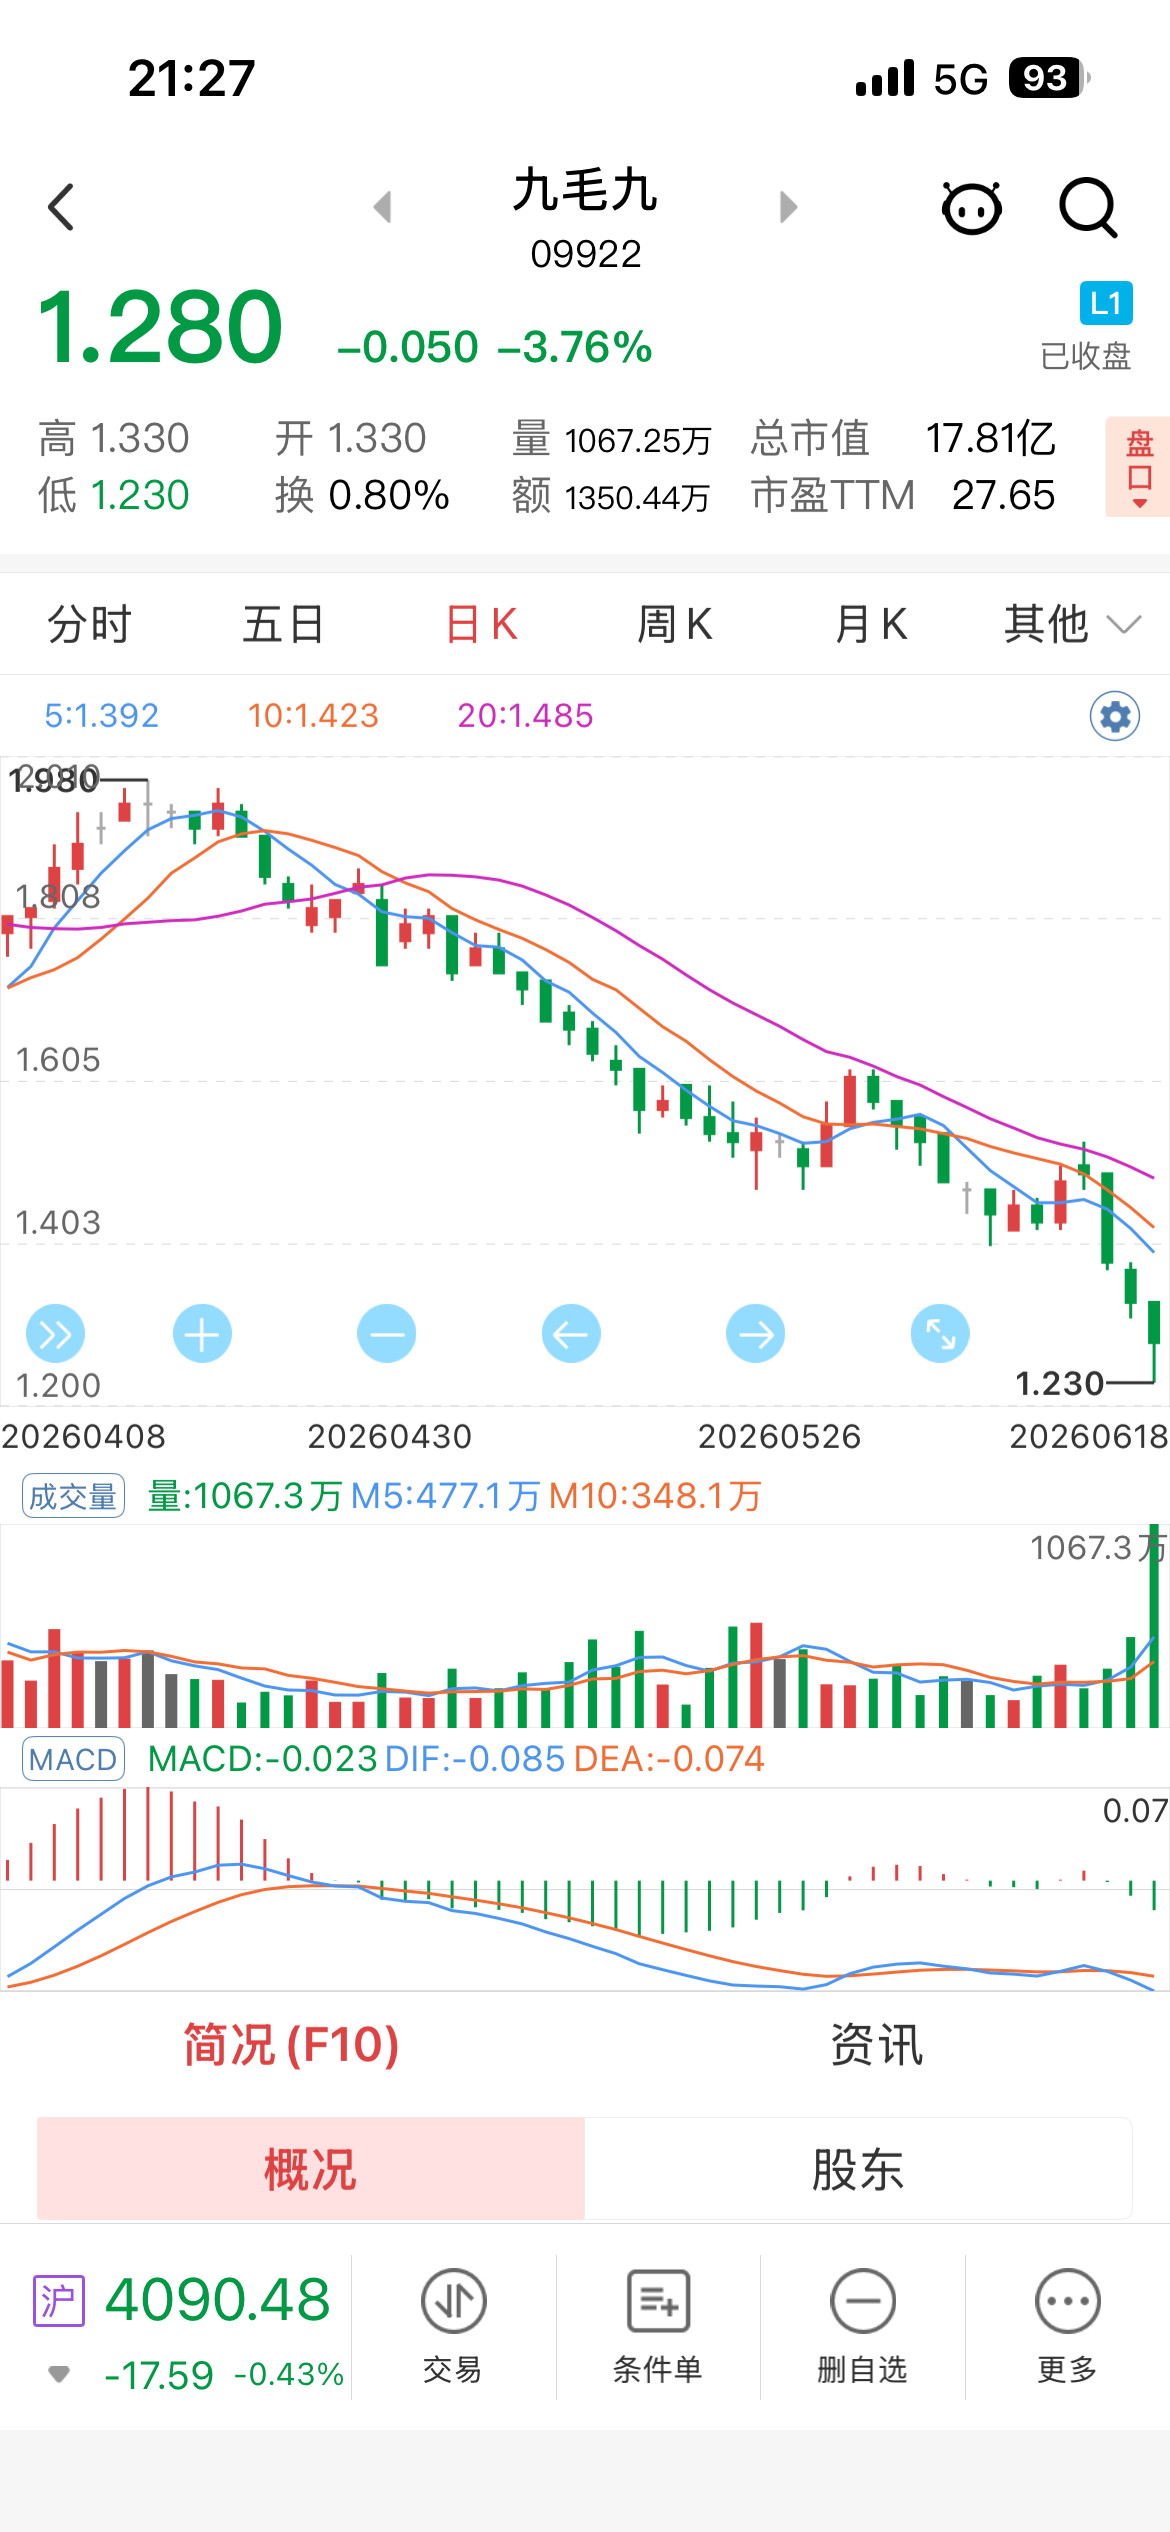Screen dimensions: 1170x2532
Task: Select the 周K chart tab
Action: click(x=675, y=624)
